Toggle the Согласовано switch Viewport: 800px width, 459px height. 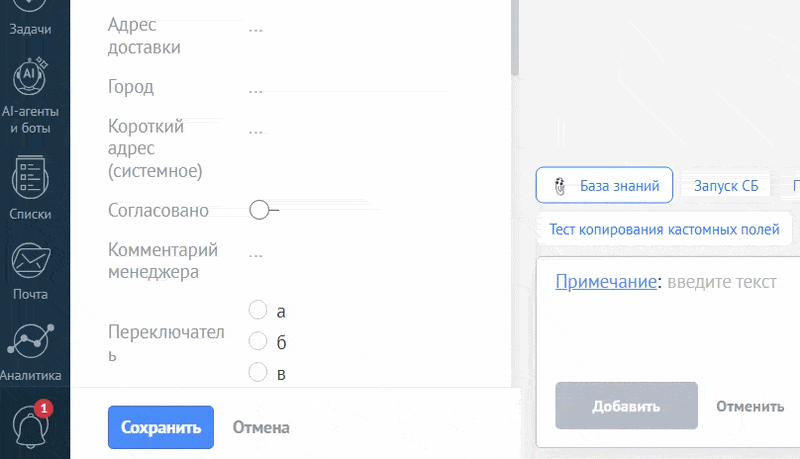pyautogui.click(x=264, y=210)
